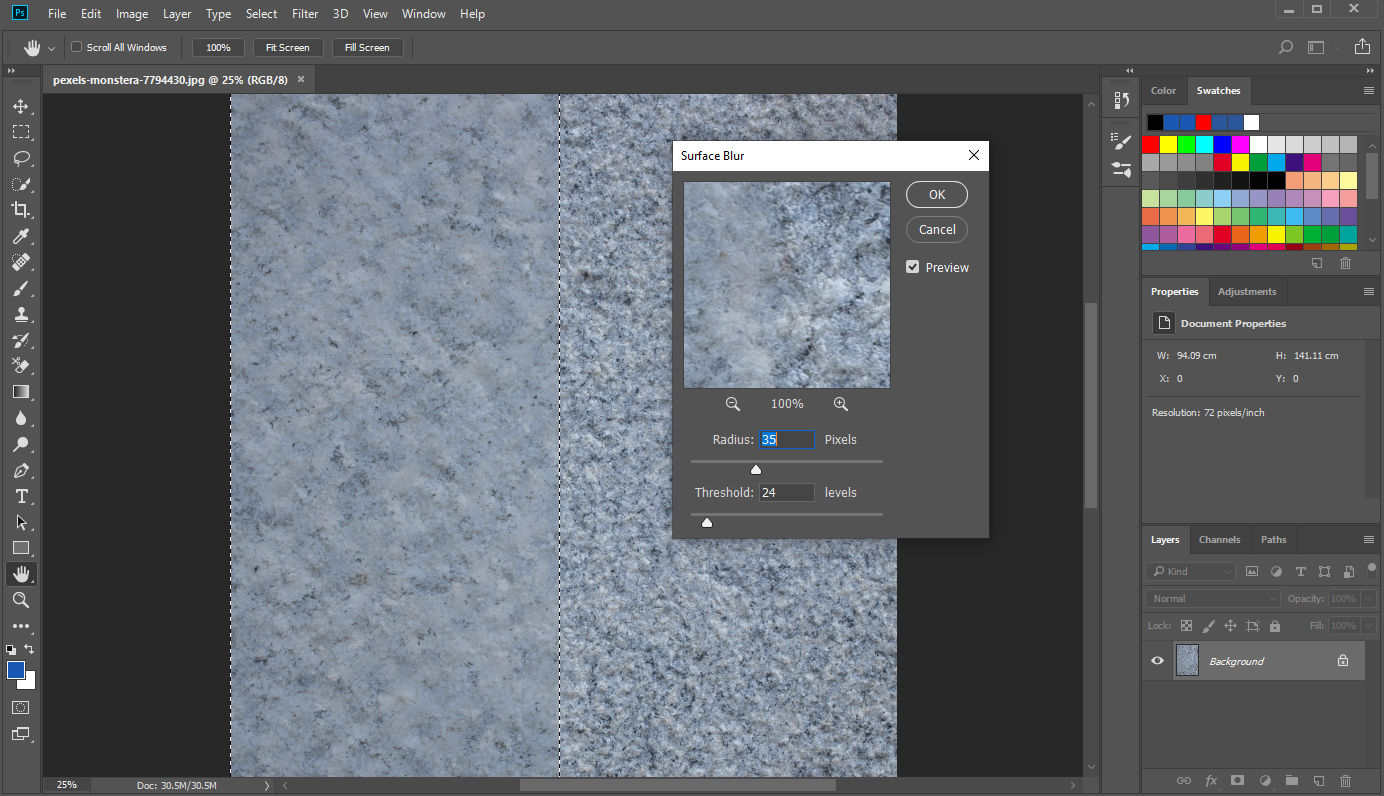This screenshot has height=796, width=1384.
Task: Select the Horizontal Type tool
Action: (21, 495)
